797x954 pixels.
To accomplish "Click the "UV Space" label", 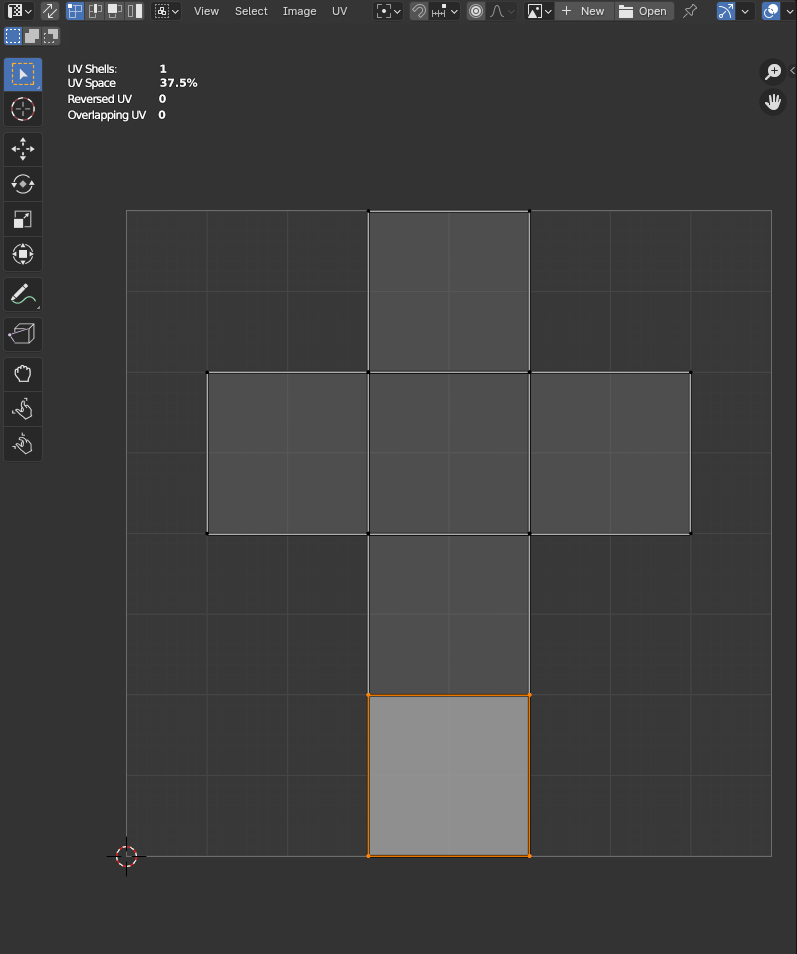I will 91,83.
